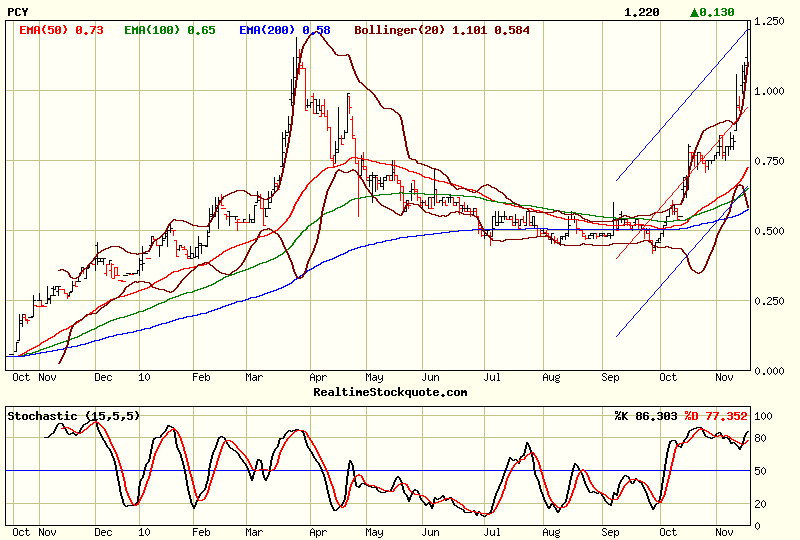Select the EMA(50) 0.73 legend entry

(x=61, y=30)
